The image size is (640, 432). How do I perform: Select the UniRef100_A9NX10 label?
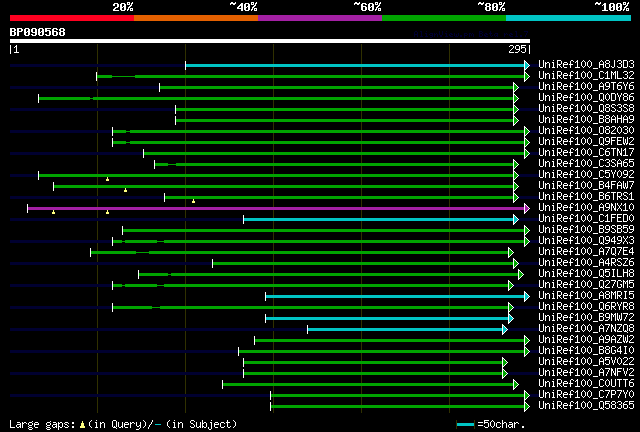pyautogui.click(x=586, y=208)
